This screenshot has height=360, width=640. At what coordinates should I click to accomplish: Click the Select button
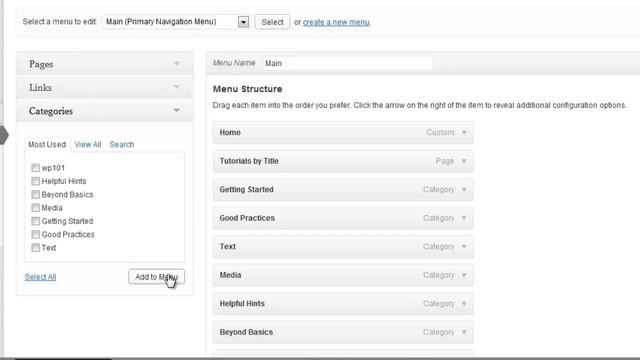point(272,22)
